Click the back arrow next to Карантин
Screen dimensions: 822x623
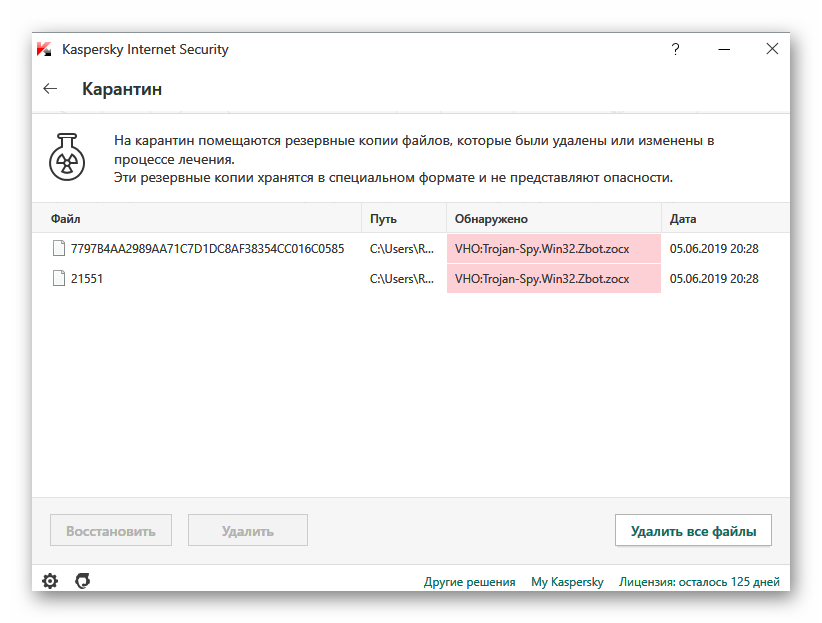50,89
